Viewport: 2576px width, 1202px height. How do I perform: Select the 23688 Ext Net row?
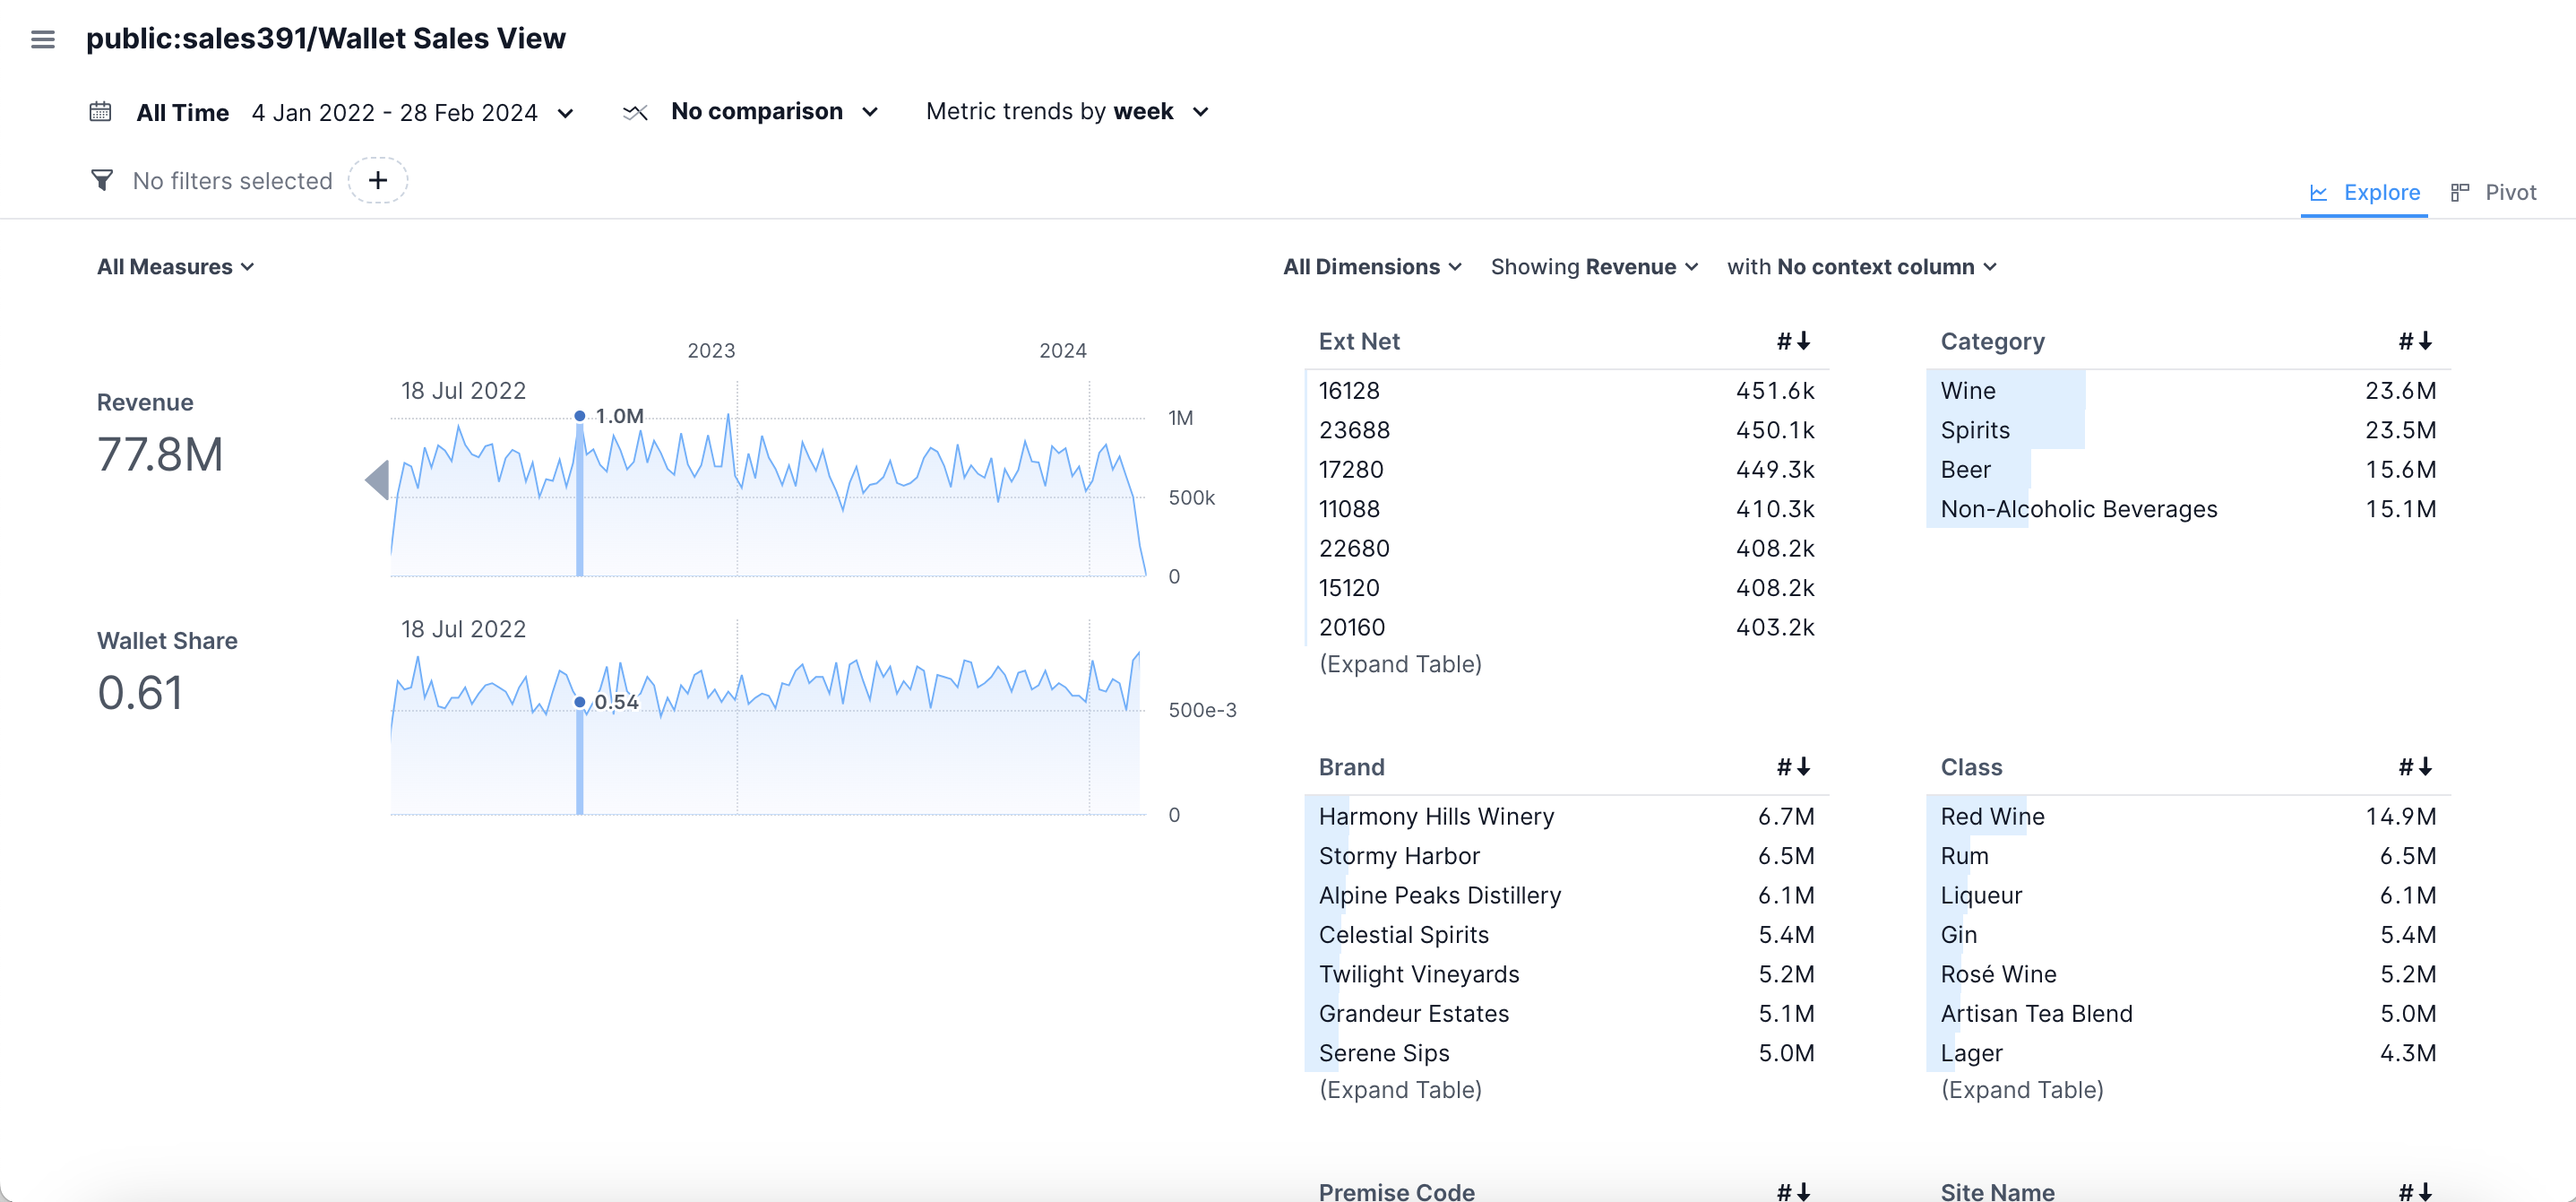1566,430
